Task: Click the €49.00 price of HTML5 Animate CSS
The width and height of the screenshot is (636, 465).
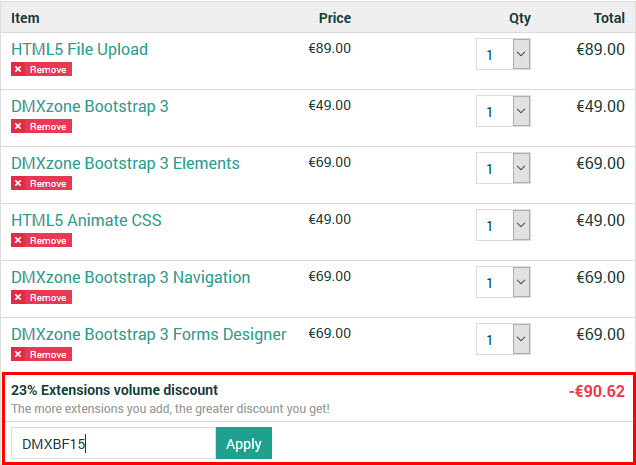Action: coord(330,220)
